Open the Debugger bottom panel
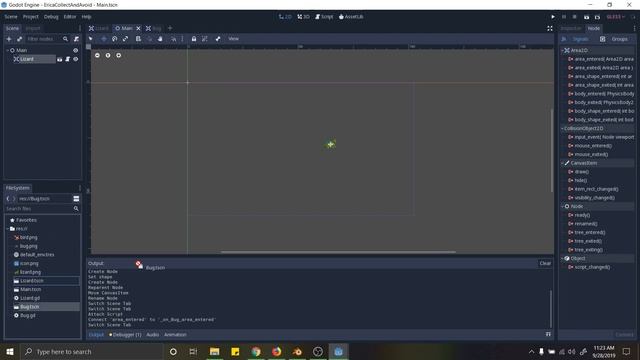 point(125,335)
